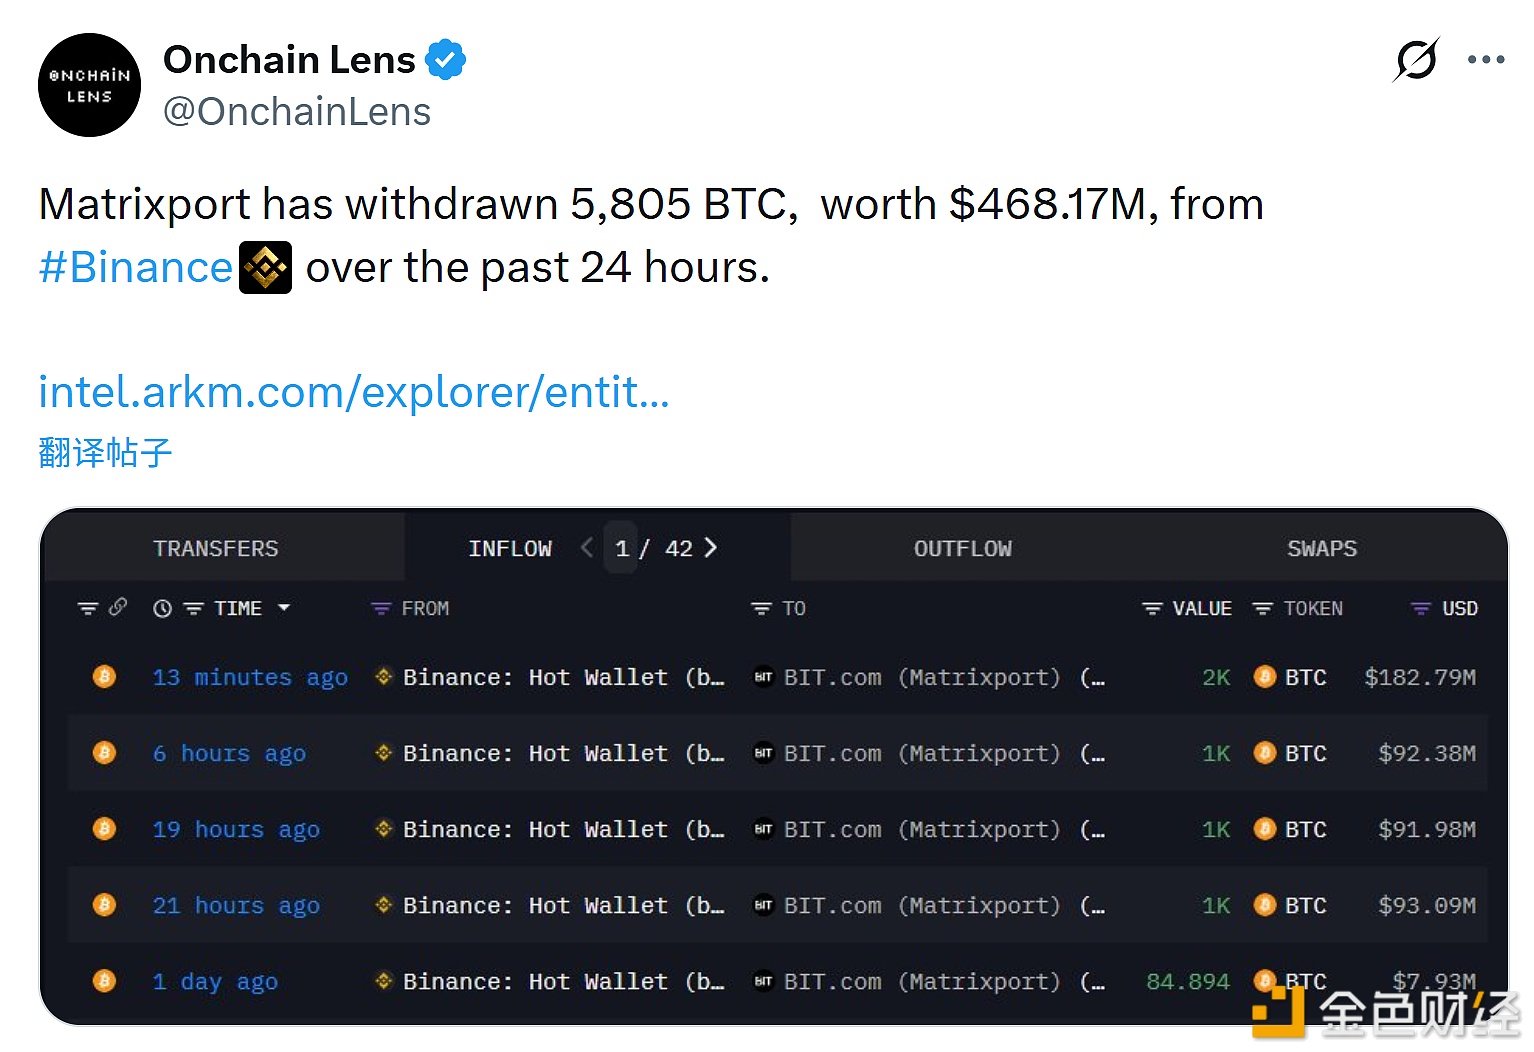Image resolution: width=1534 pixels, height=1052 pixels.
Task: Open the three-dot more options menu
Action: click(x=1486, y=60)
